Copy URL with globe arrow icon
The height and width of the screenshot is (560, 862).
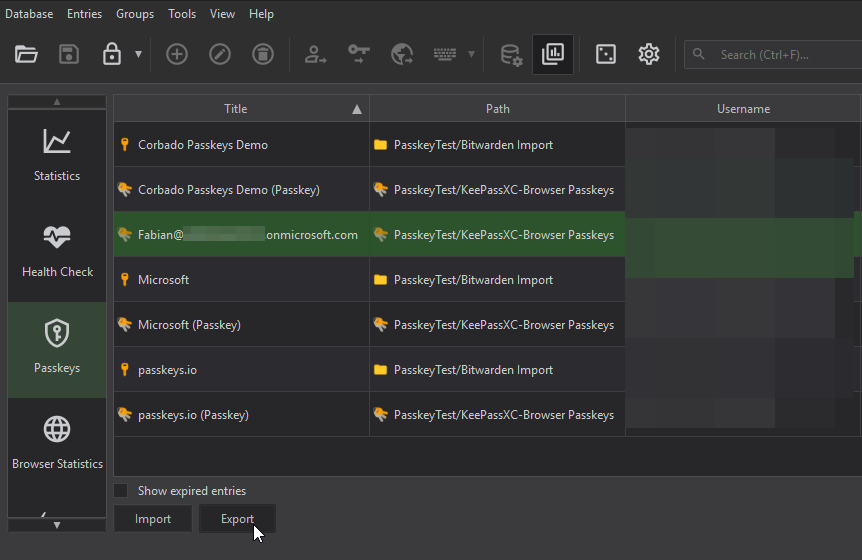coord(402,54)
